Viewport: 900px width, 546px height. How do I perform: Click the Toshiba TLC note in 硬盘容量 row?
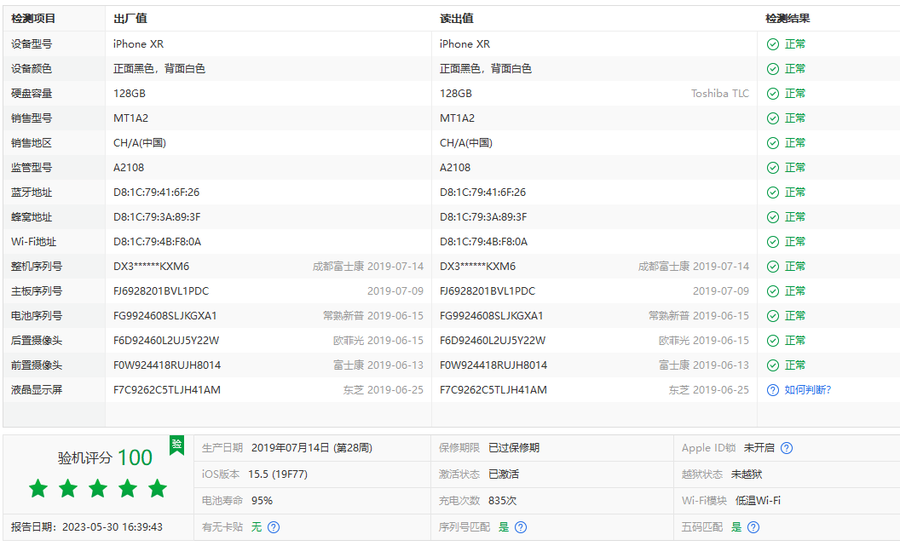(x=720, y=94)
